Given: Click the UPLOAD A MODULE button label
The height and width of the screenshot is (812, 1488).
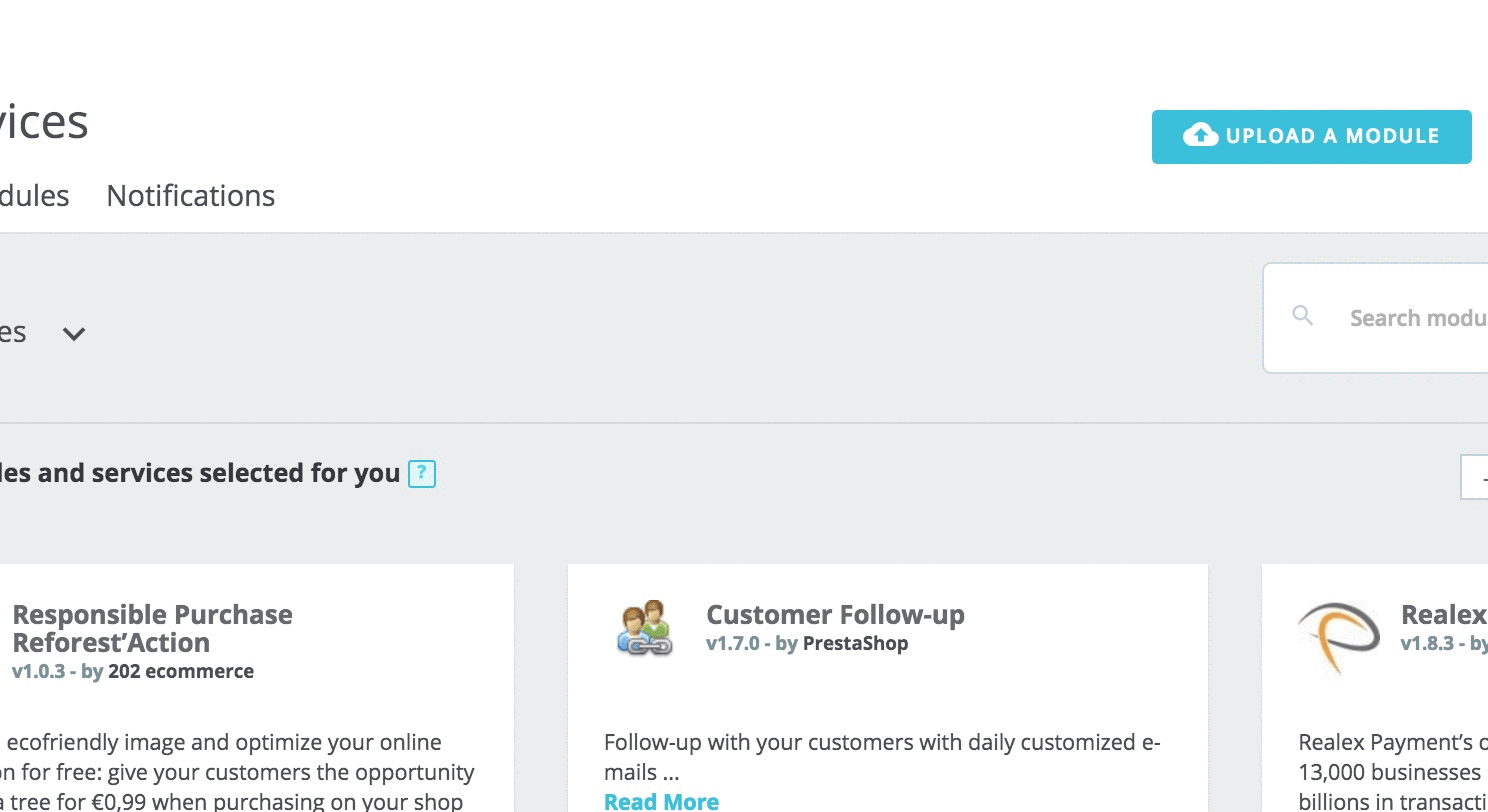Looking at the screenshot, I should tap(1332, 136).
